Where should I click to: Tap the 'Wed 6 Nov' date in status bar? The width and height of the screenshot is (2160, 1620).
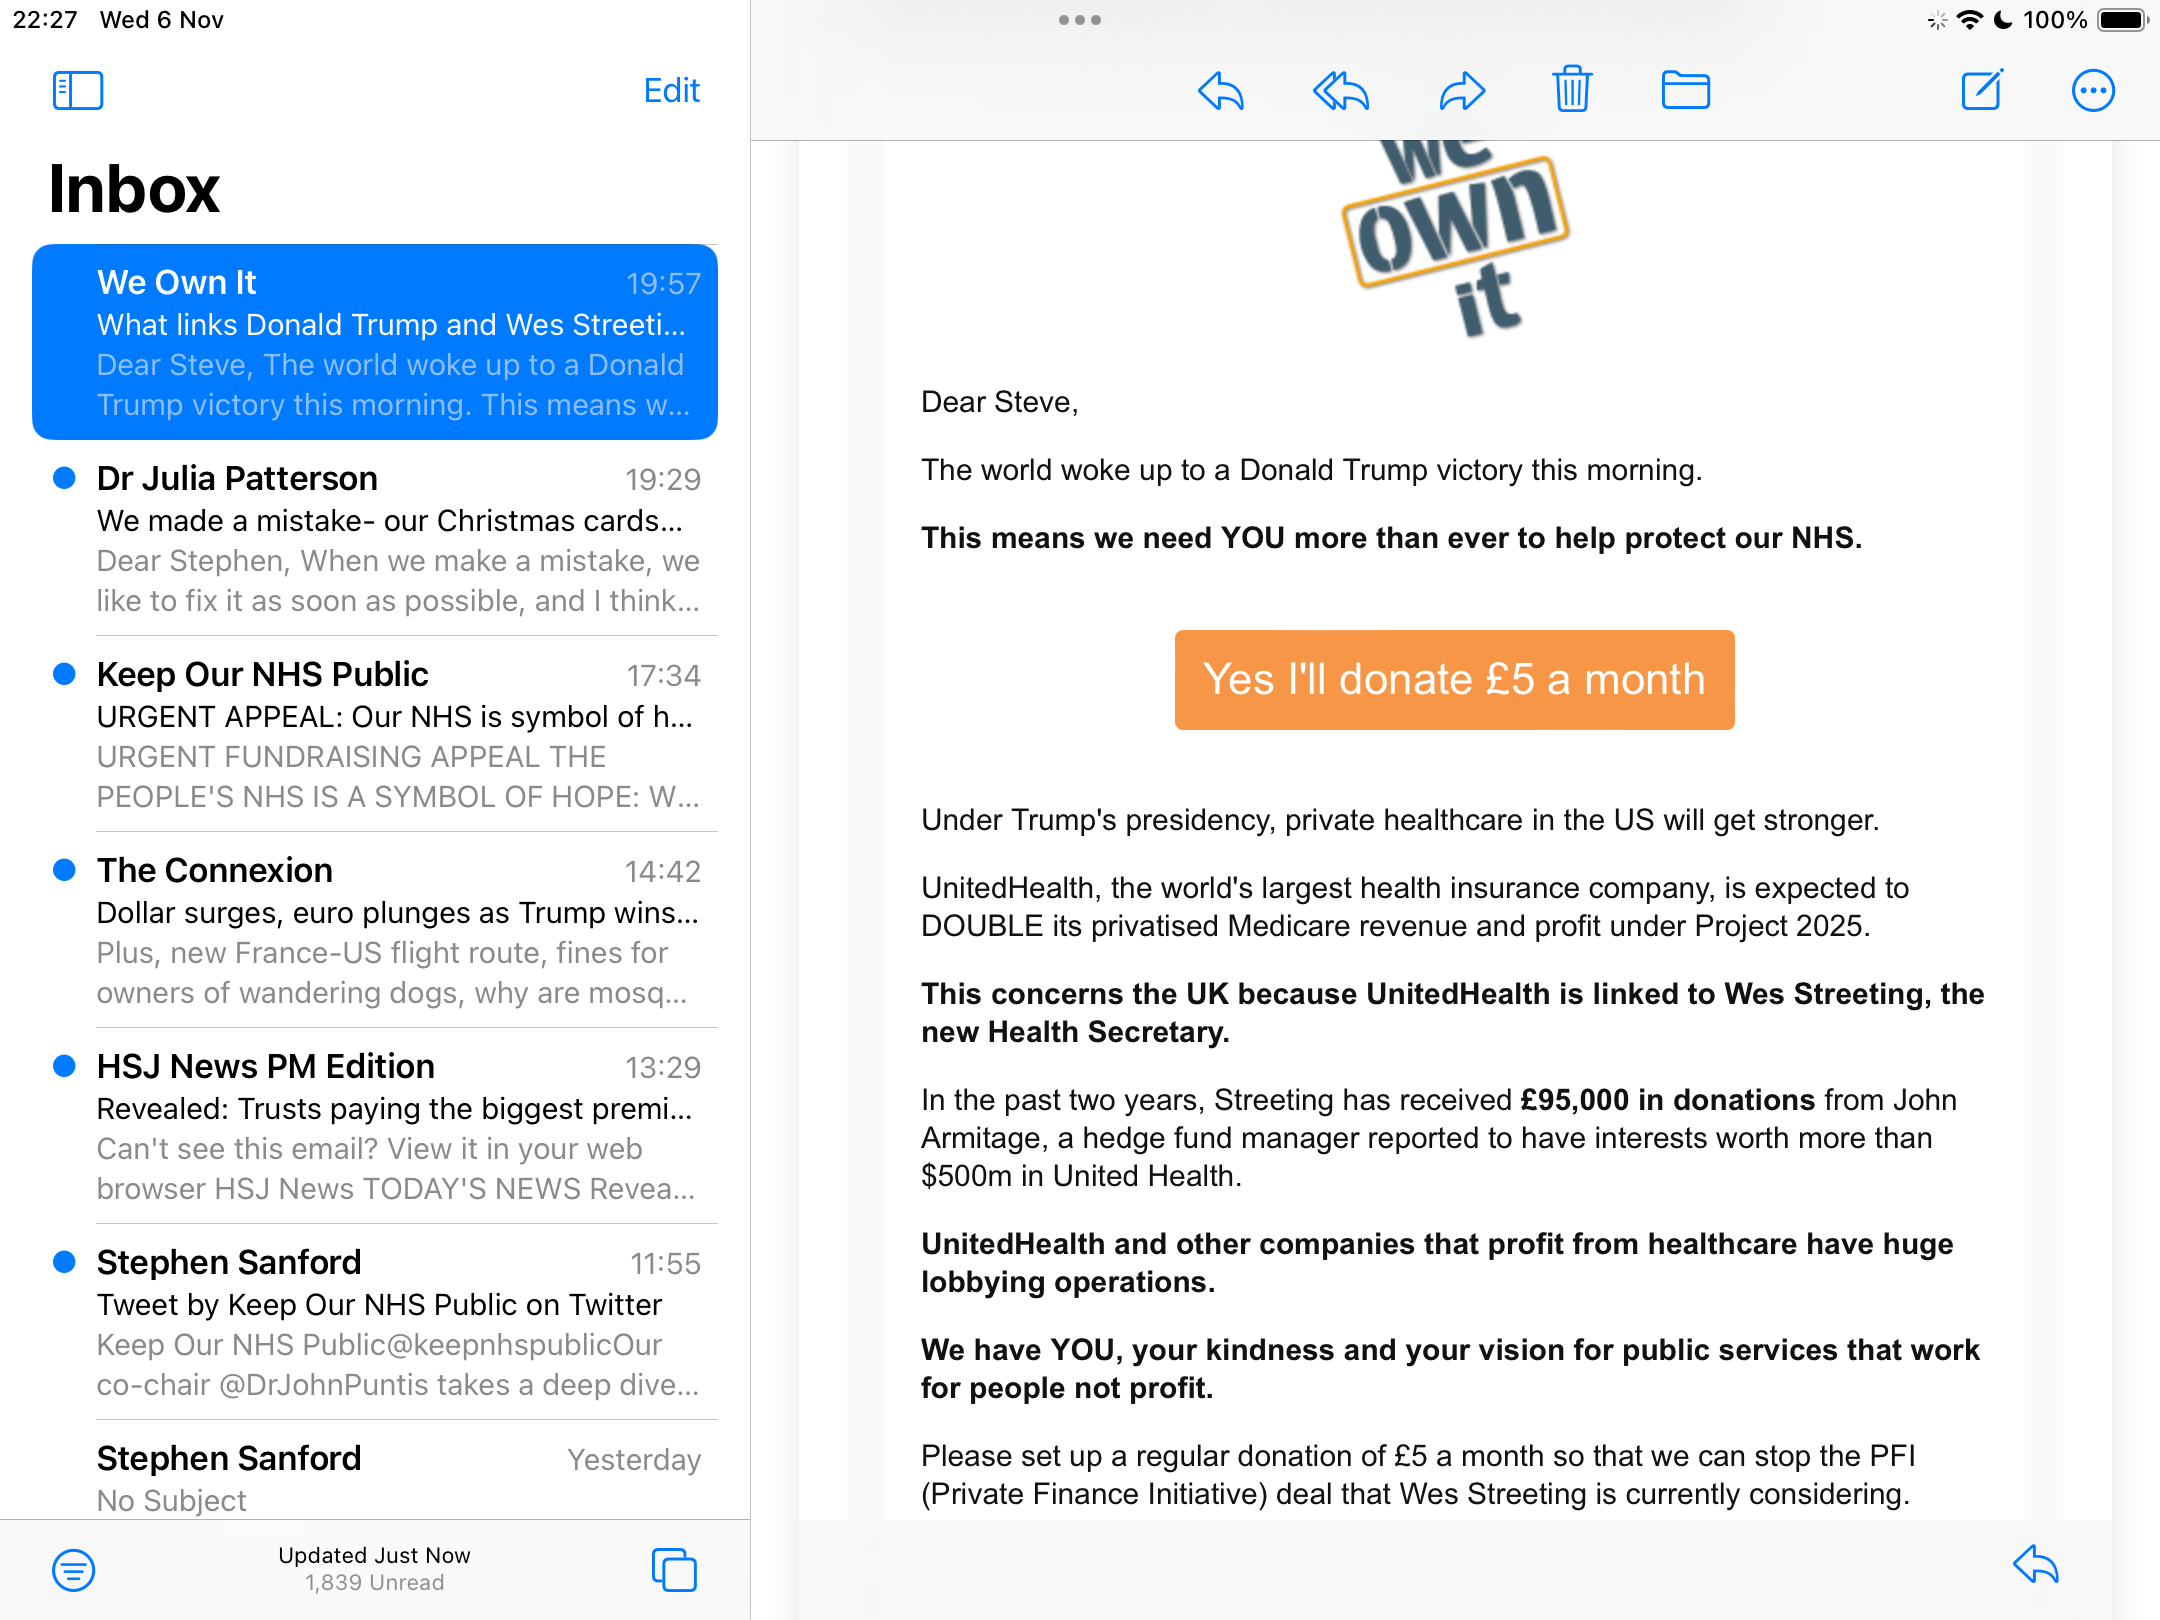point(162,20)
